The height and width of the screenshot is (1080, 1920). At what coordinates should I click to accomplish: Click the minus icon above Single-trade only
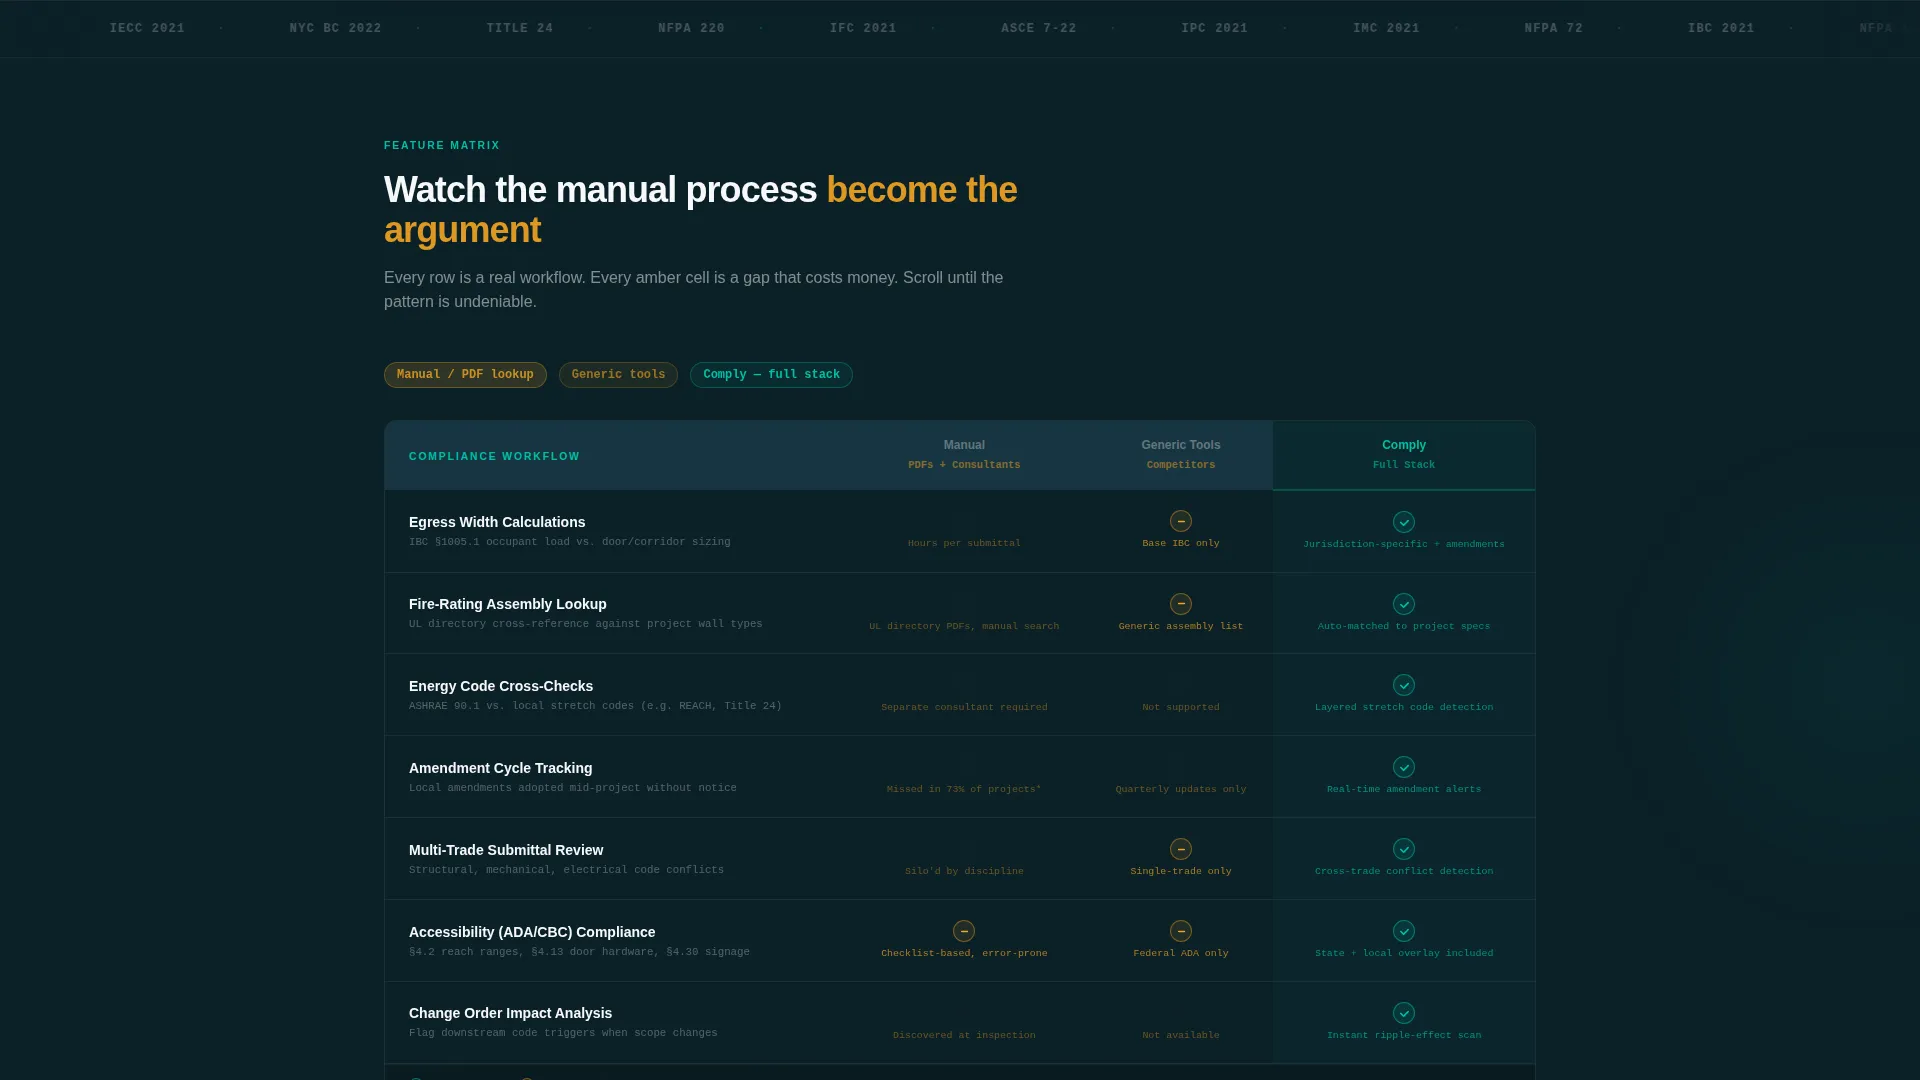tap(1181, 849)
